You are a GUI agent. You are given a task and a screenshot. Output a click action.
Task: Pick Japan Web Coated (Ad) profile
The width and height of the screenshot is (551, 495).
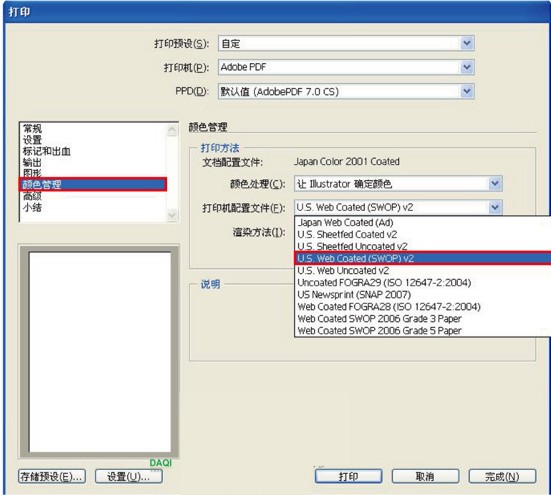(345, 222)
